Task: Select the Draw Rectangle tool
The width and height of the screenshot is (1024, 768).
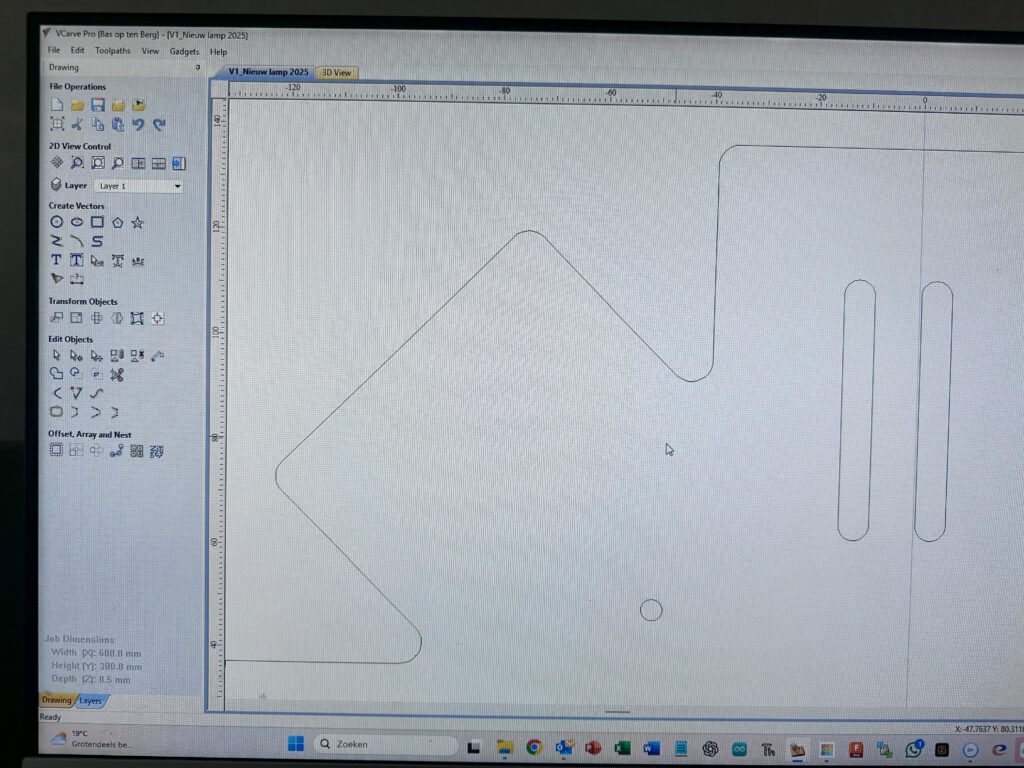Action: point(97,223)
